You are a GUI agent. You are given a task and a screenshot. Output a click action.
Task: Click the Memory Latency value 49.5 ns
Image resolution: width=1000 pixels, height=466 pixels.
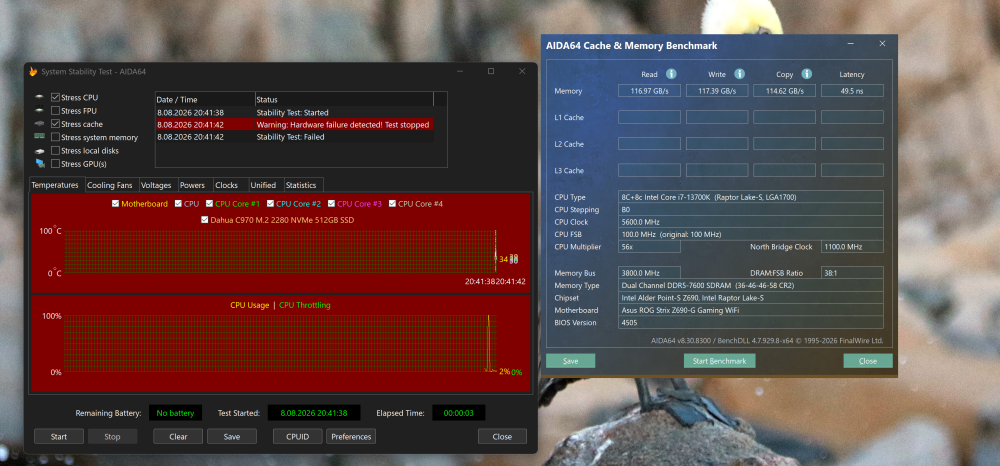[852, 91]
